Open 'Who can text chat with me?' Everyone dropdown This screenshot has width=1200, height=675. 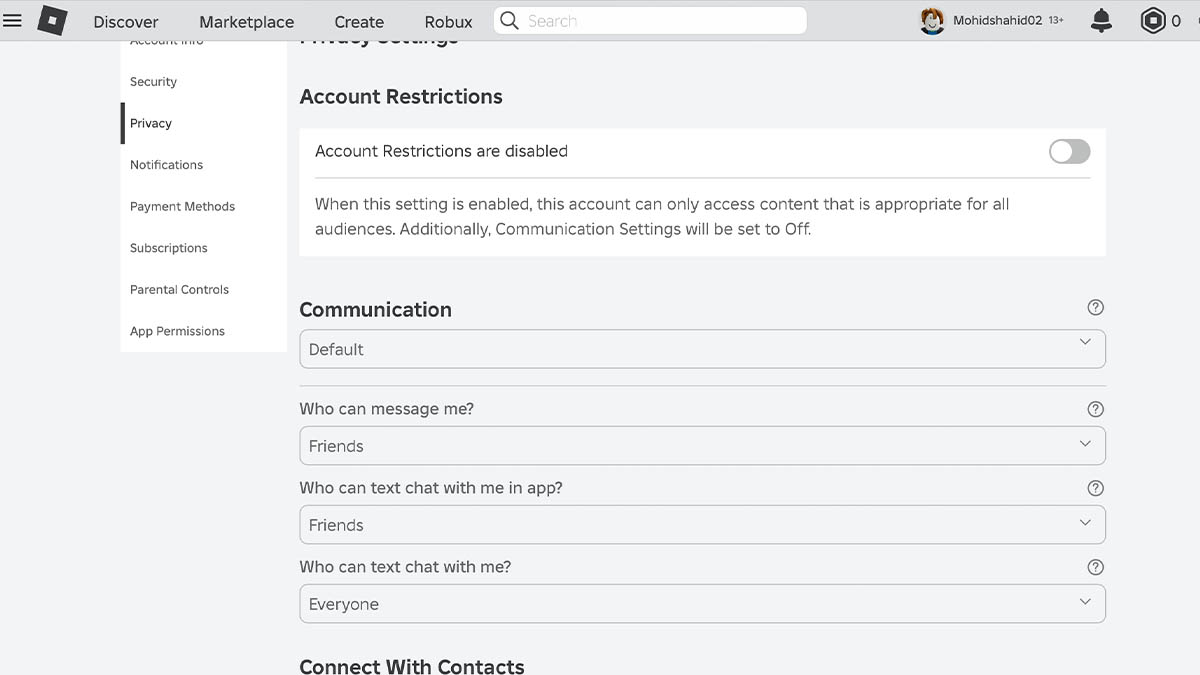coord(702,604)
